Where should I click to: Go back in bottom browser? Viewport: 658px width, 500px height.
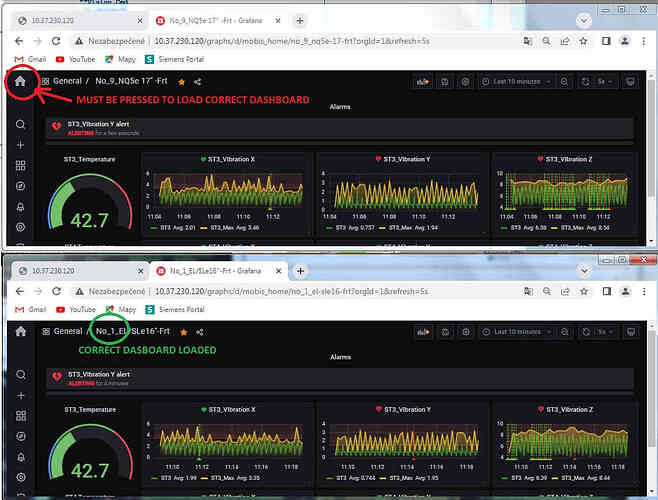click(x=20, y=291)
